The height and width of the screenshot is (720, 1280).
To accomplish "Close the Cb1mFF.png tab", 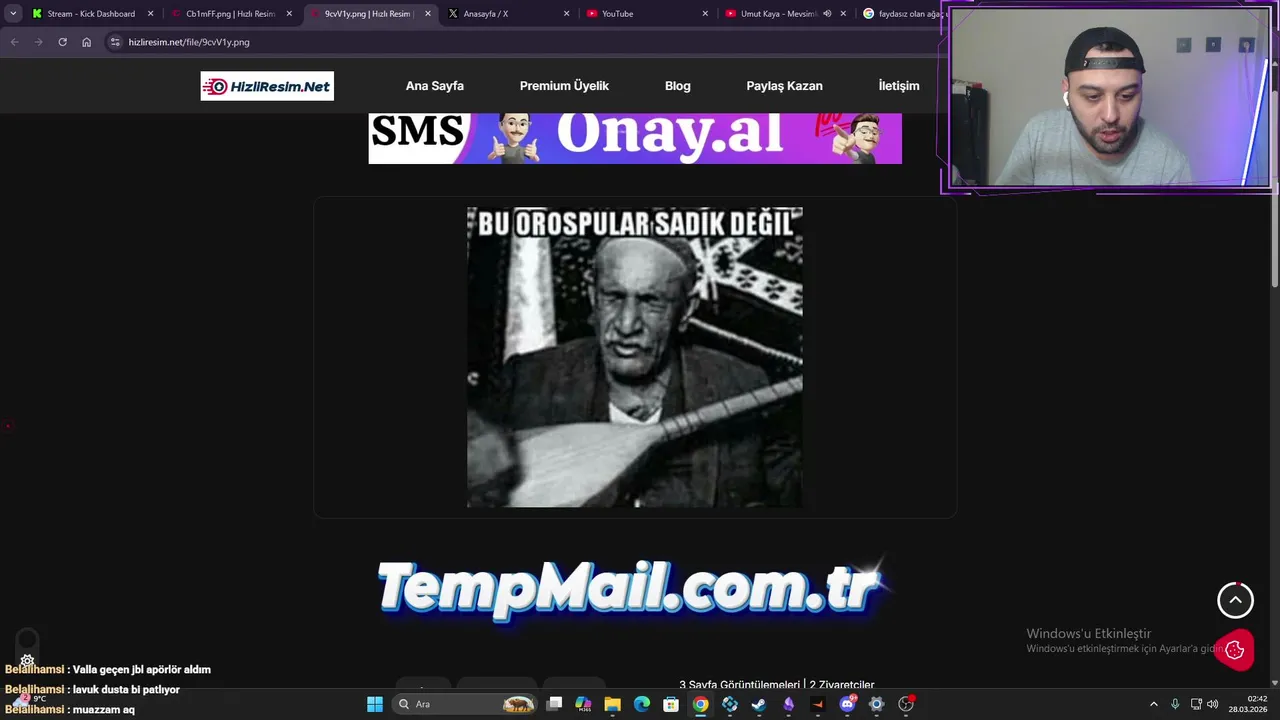I will pyautogui.click(x=289, y=14).
